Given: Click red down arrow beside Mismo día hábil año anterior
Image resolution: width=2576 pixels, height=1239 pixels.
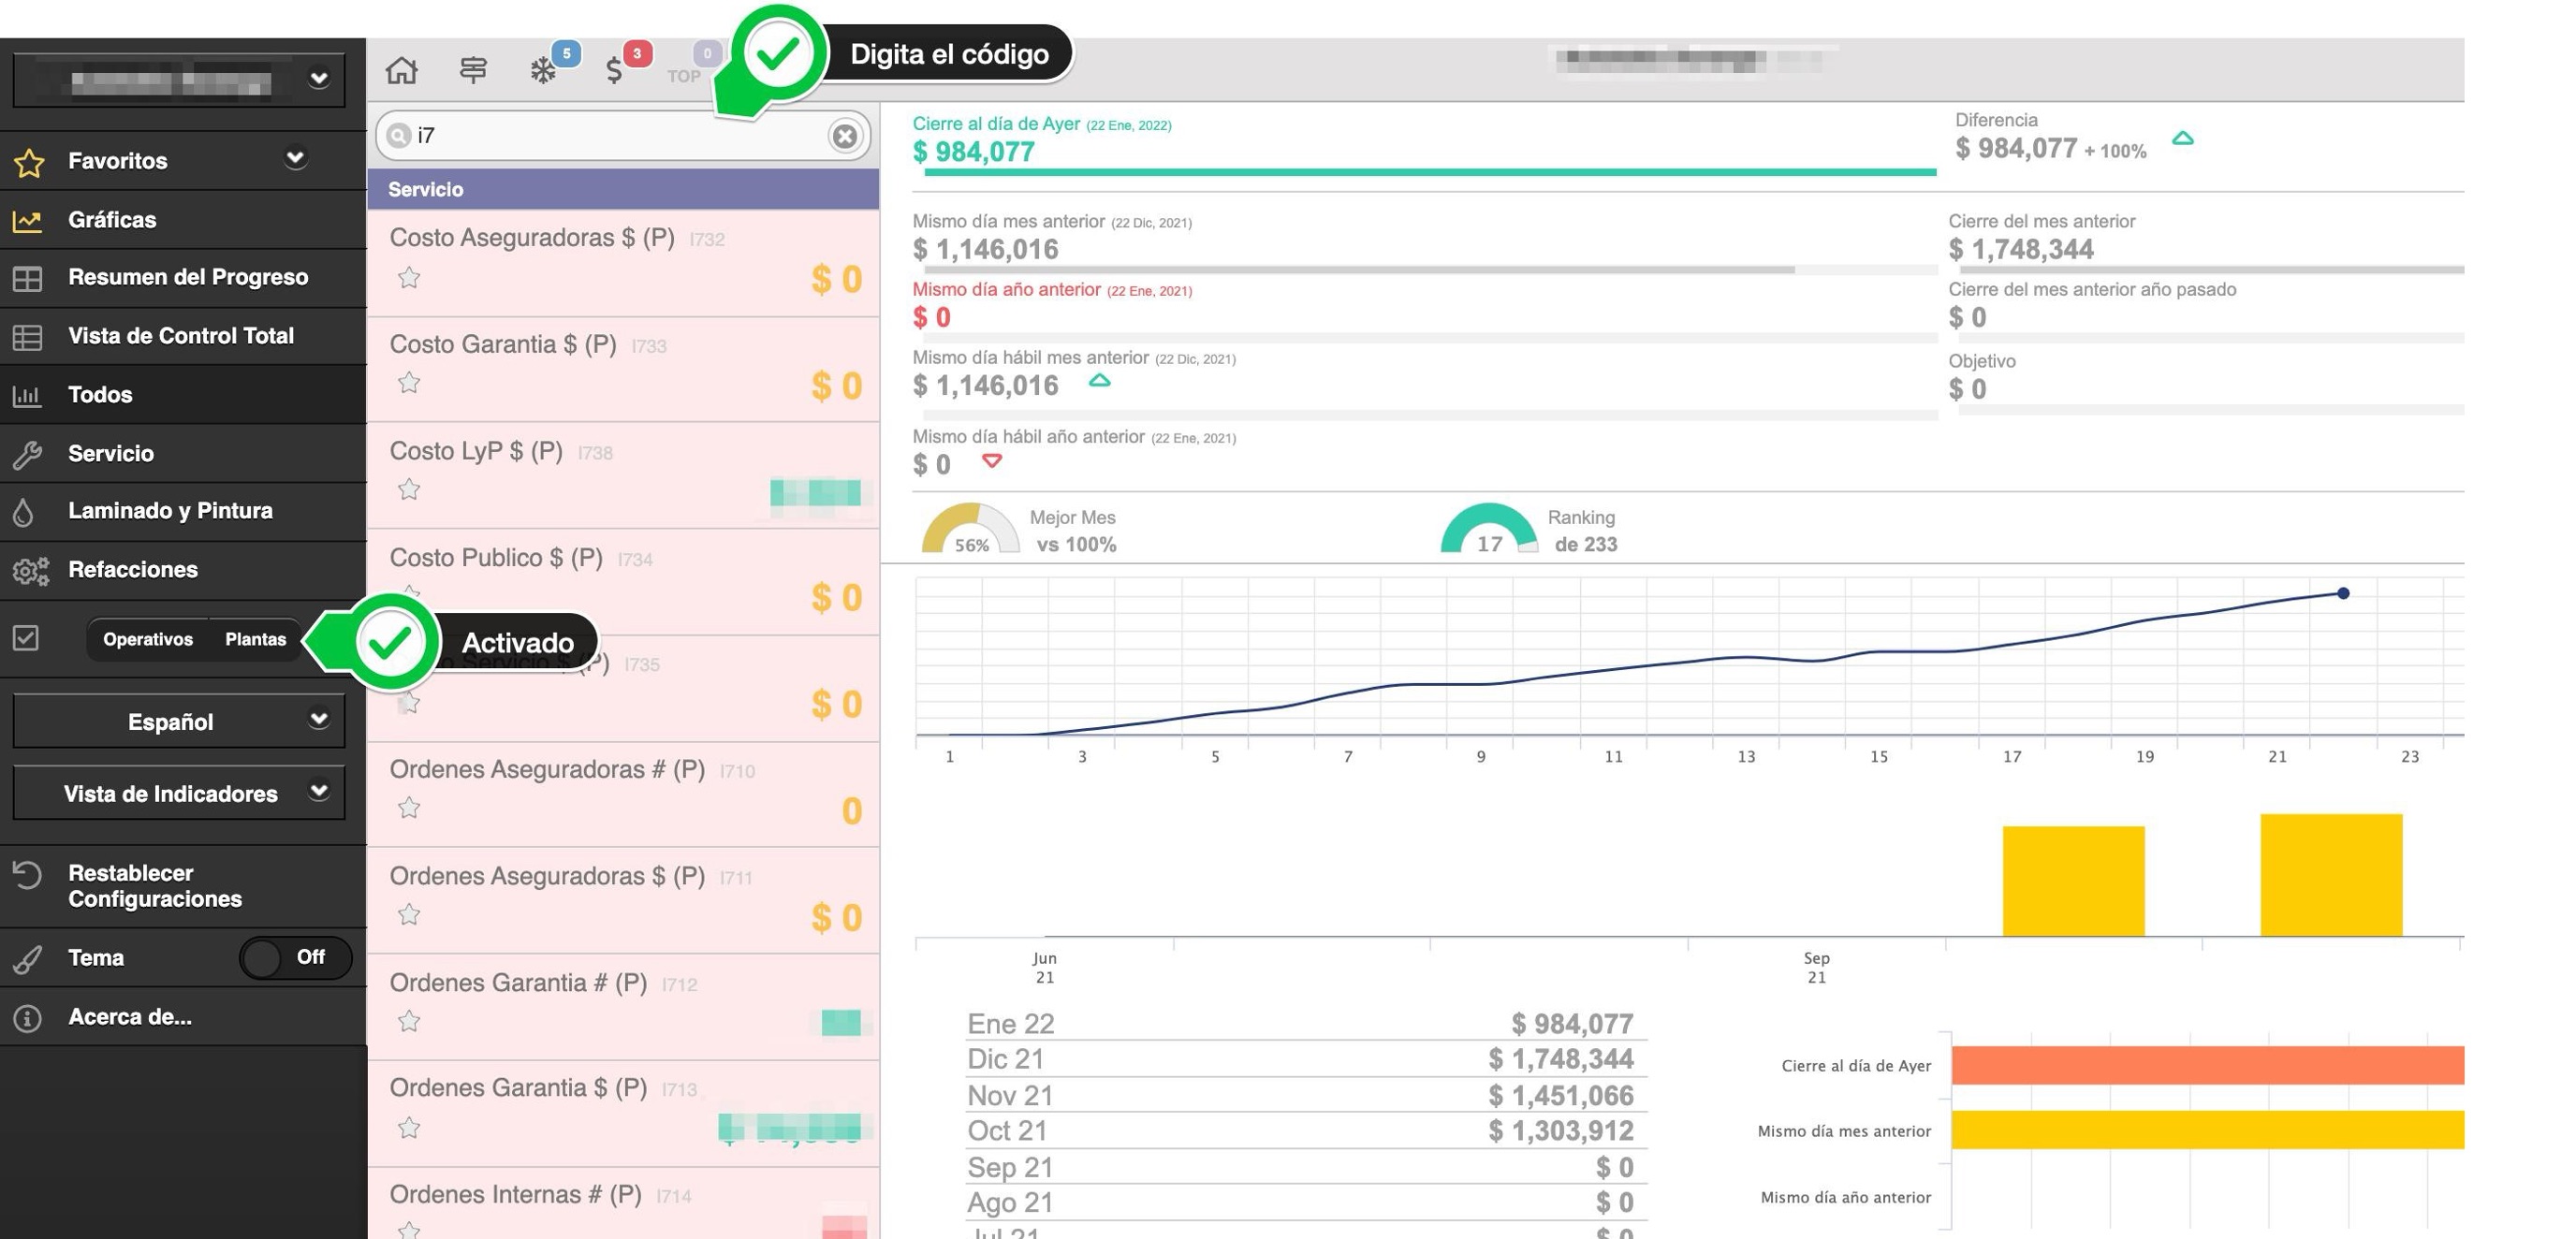Looking at the screenshot, I should click(x=991, y=461).
